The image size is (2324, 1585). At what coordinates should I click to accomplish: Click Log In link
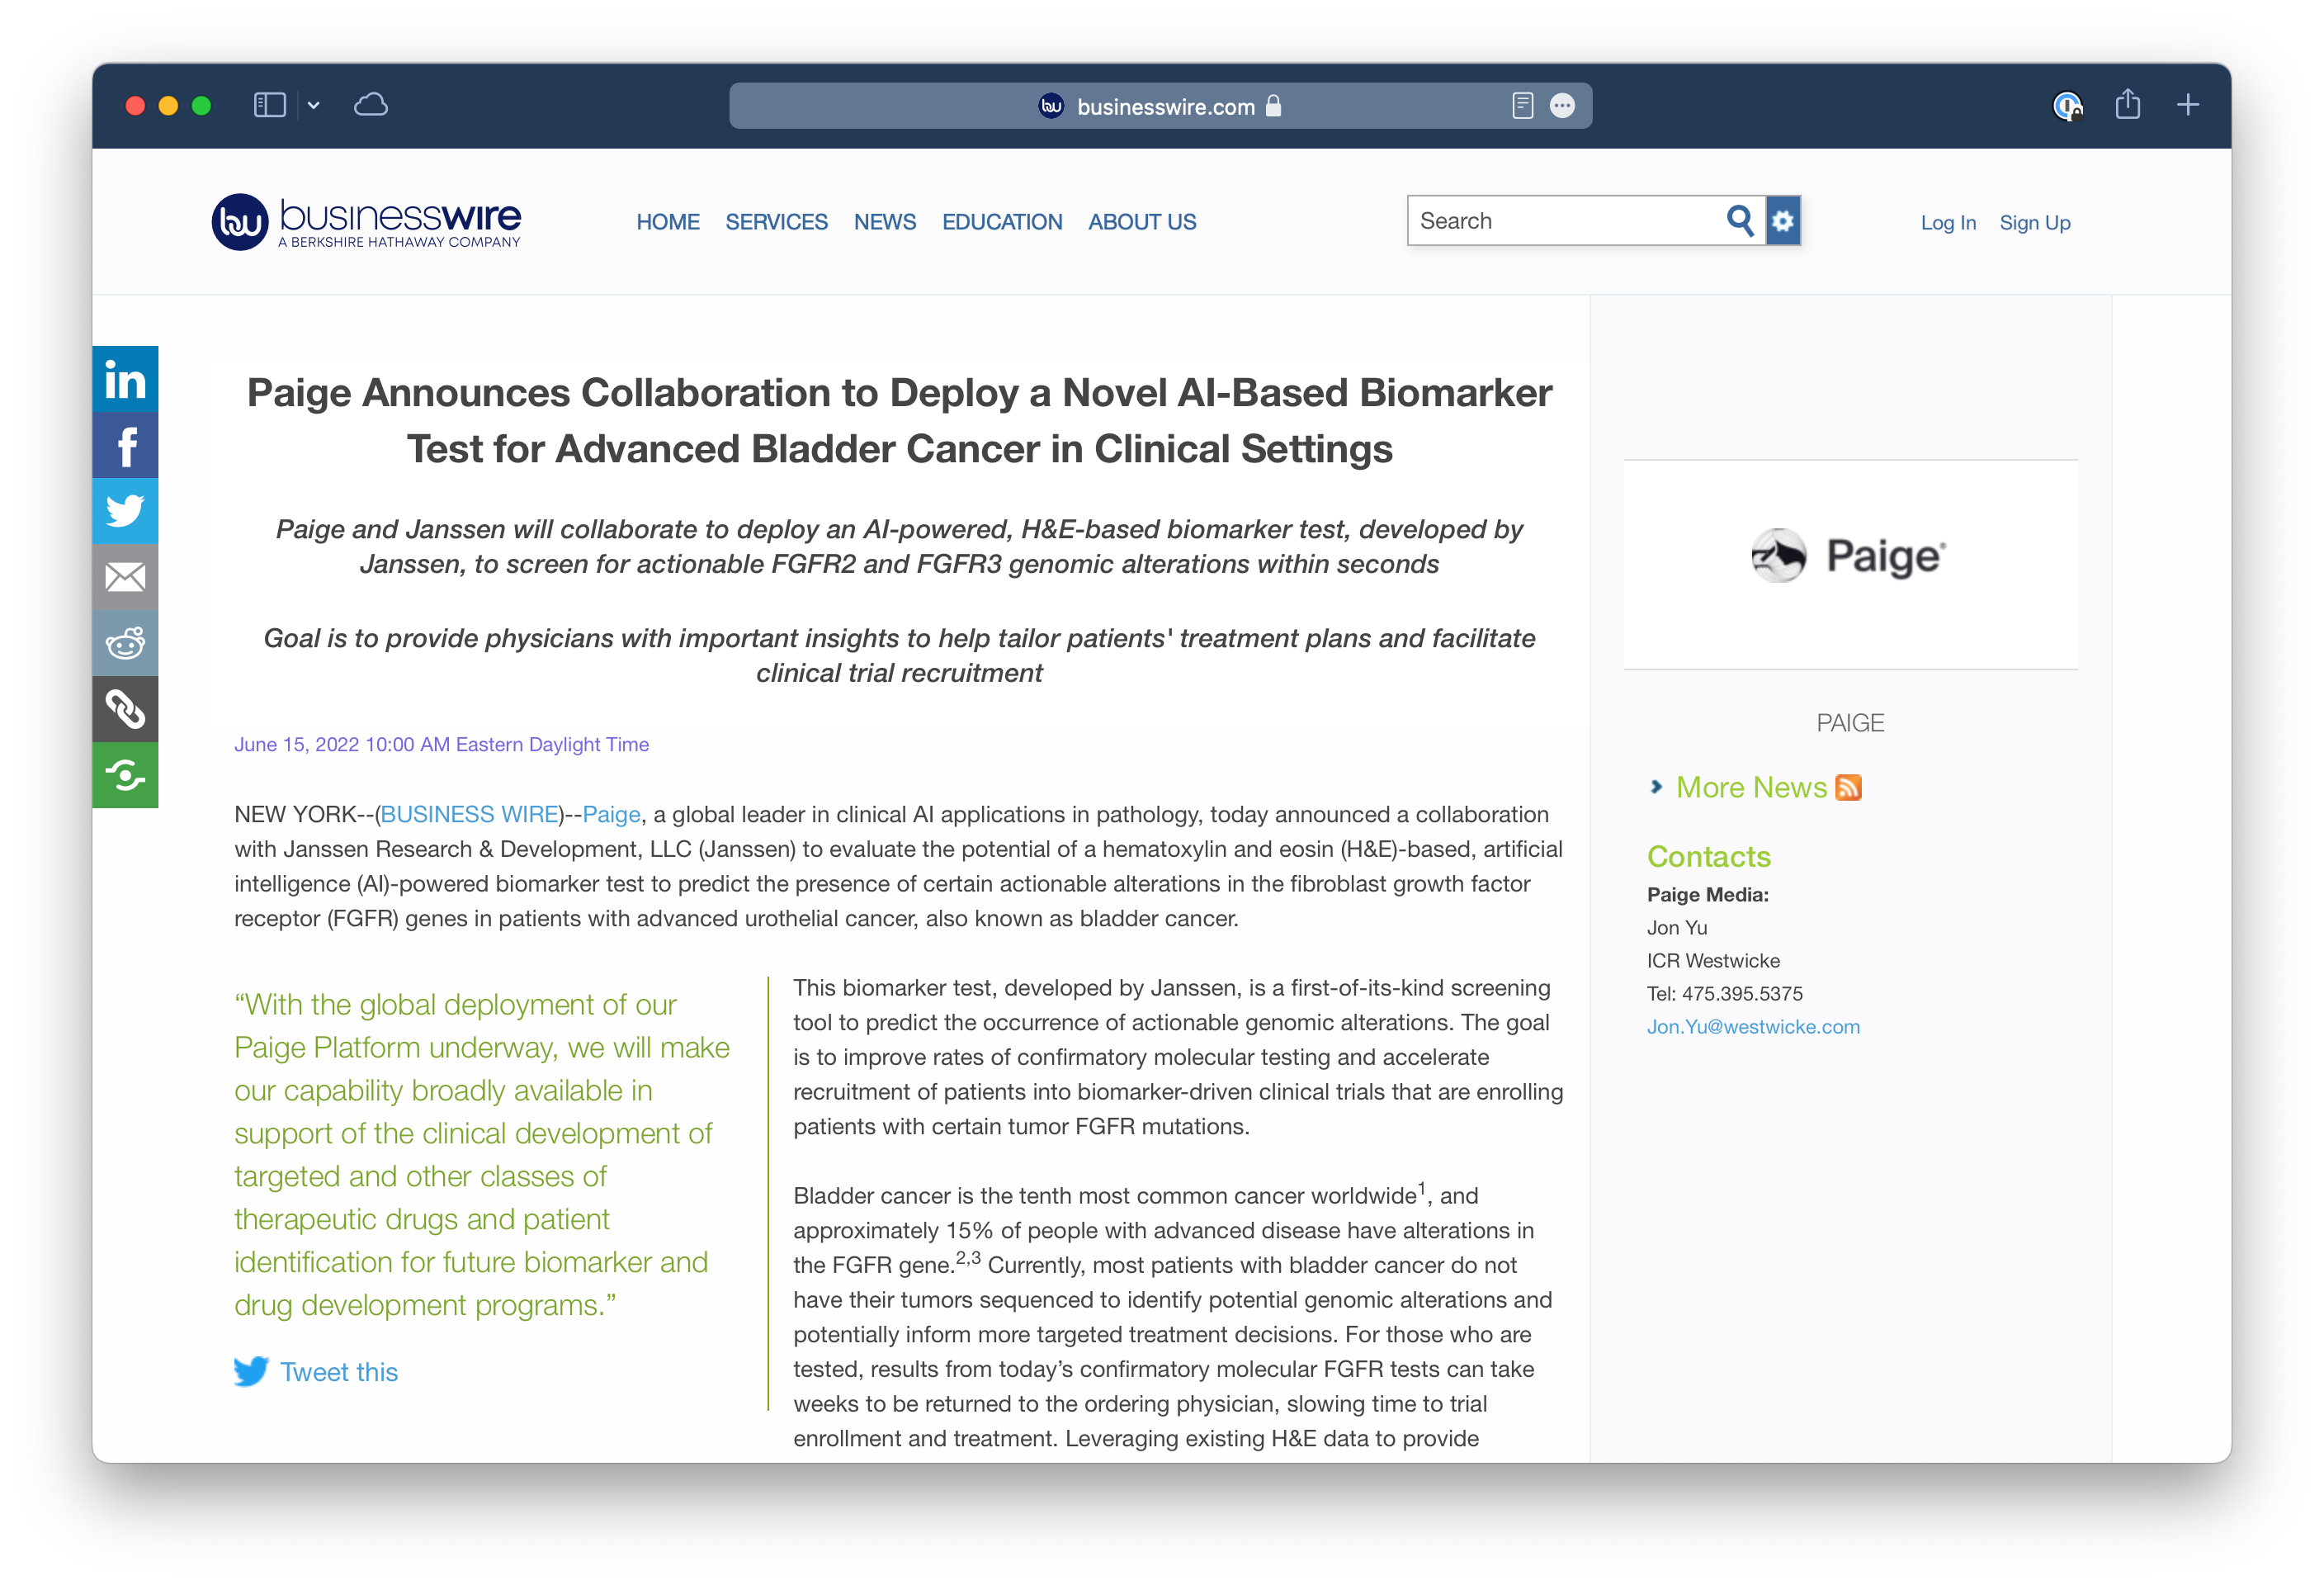pyautogui.click(x=1948, y=223)
